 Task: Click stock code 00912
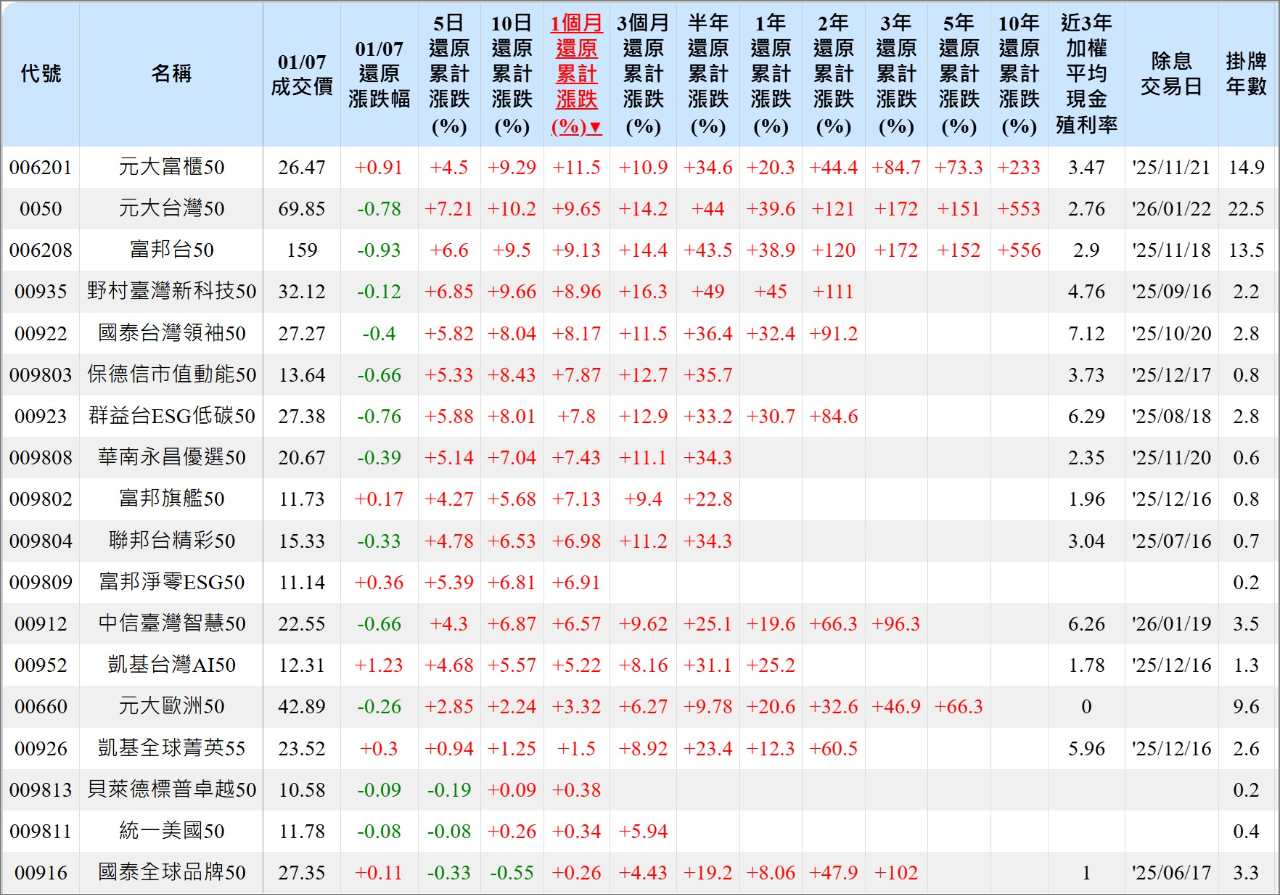tap(40, 624)
